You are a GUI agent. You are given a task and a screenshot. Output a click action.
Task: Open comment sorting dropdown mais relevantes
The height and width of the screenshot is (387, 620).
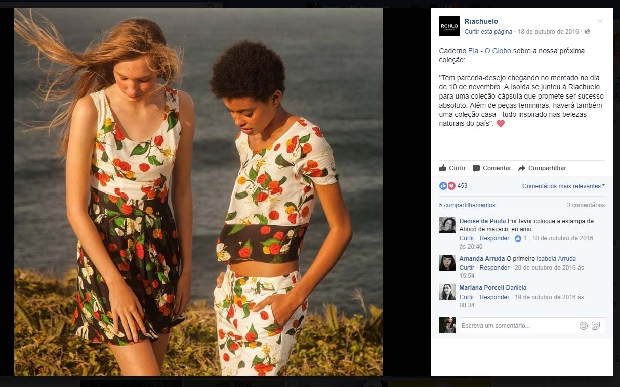coord(563,186)
